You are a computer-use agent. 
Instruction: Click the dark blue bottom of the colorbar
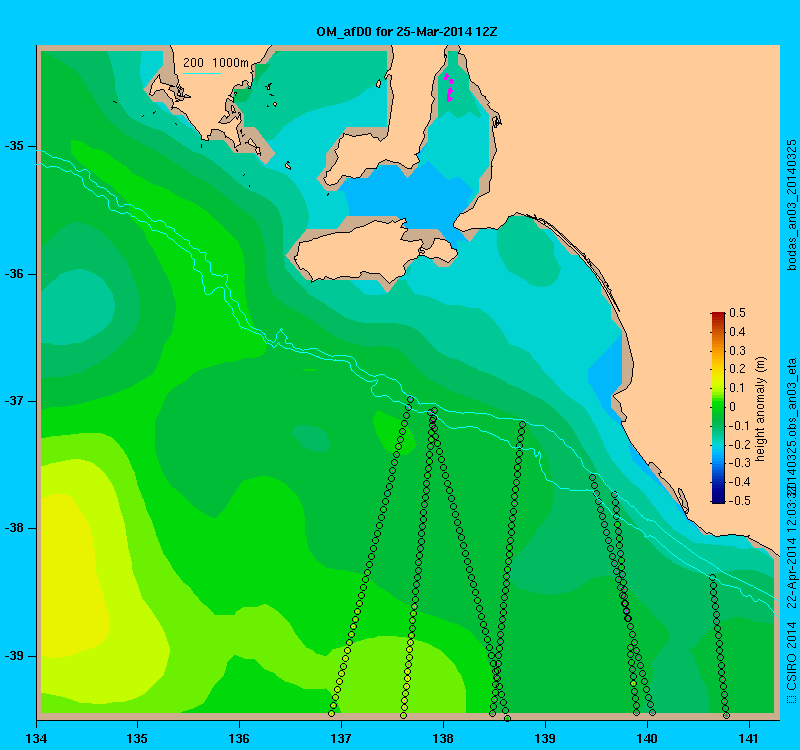point(718,498)
